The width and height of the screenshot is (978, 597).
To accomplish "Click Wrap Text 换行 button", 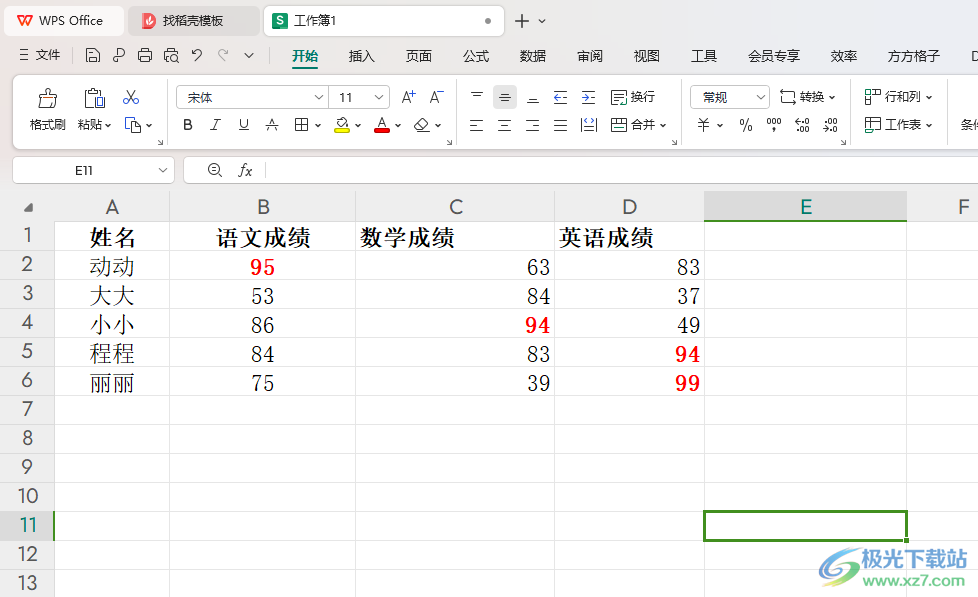I will pyautogui.click(x=632, y=97).
